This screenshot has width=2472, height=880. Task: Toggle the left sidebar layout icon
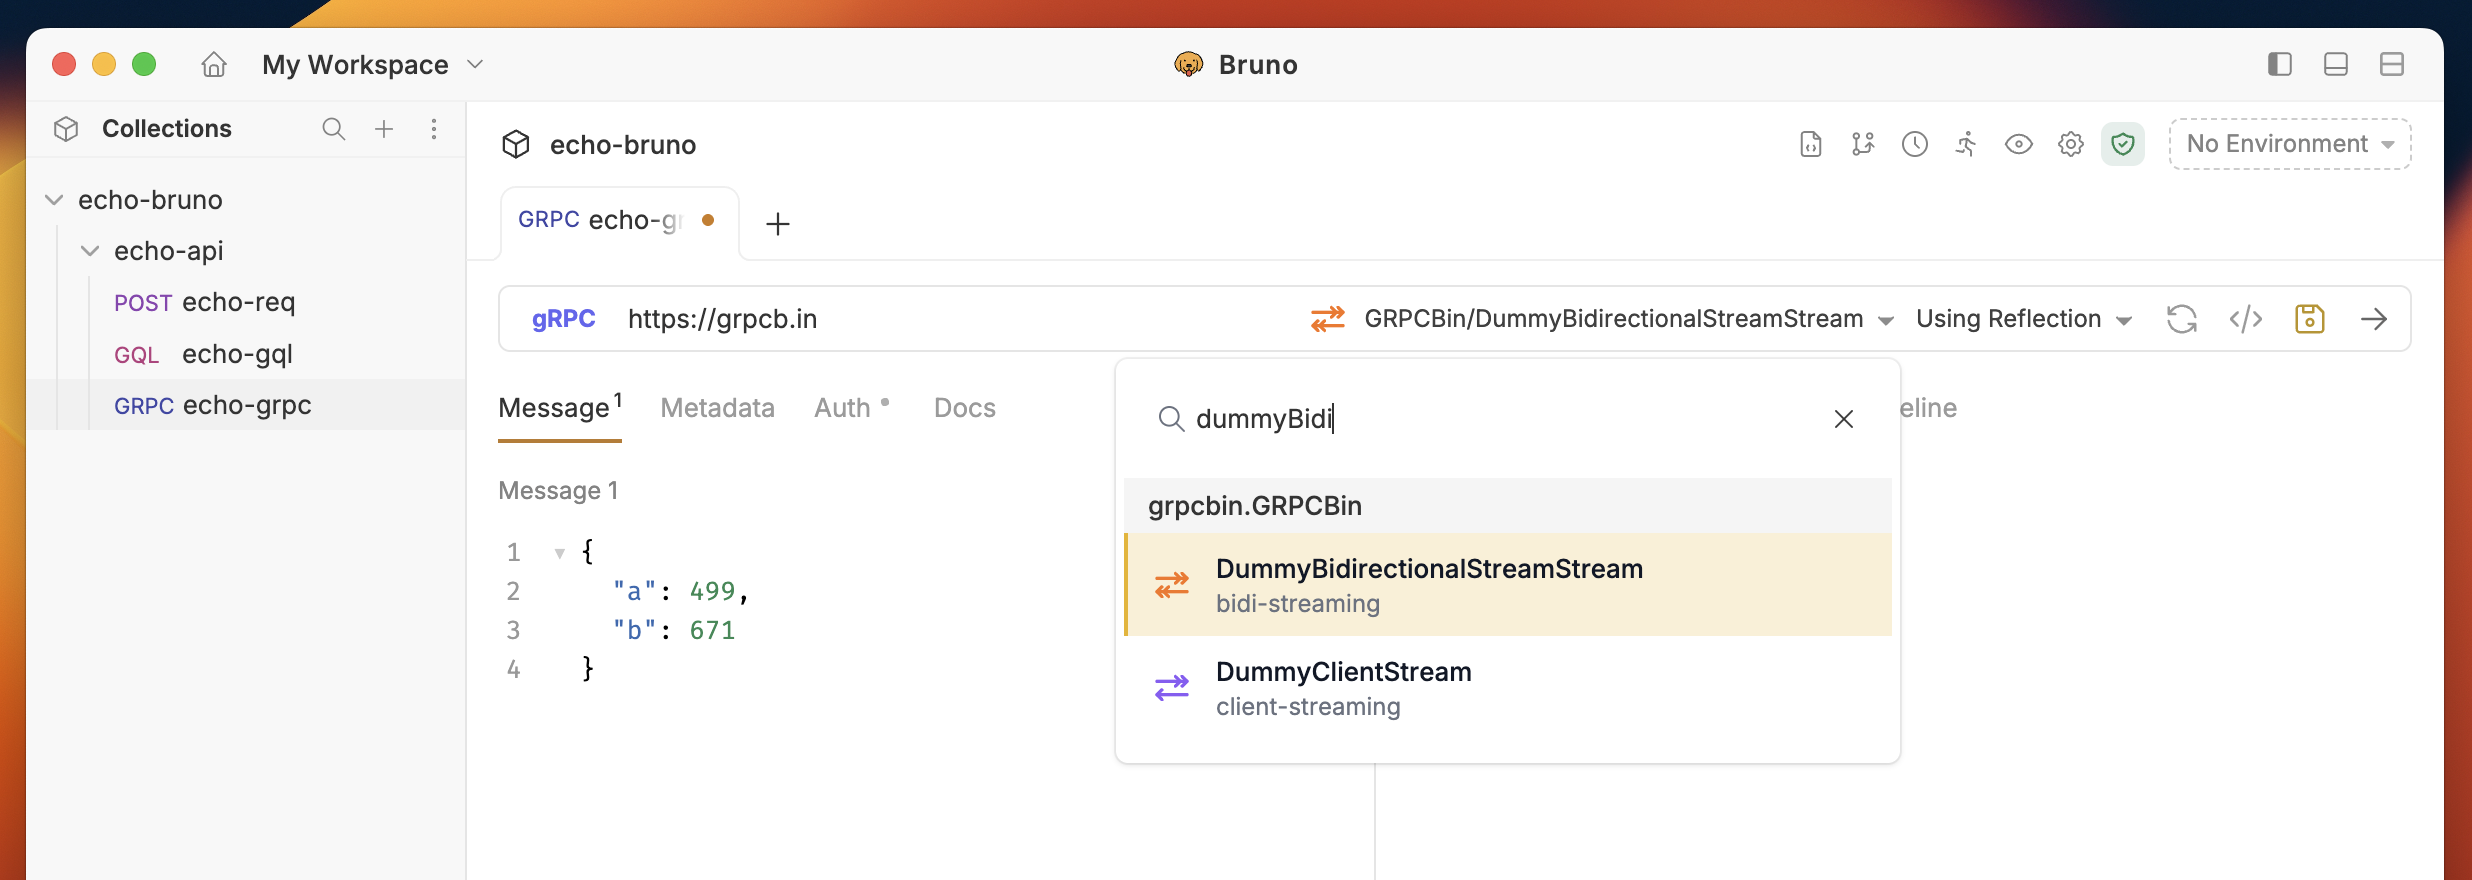[x=2280, y=65]
